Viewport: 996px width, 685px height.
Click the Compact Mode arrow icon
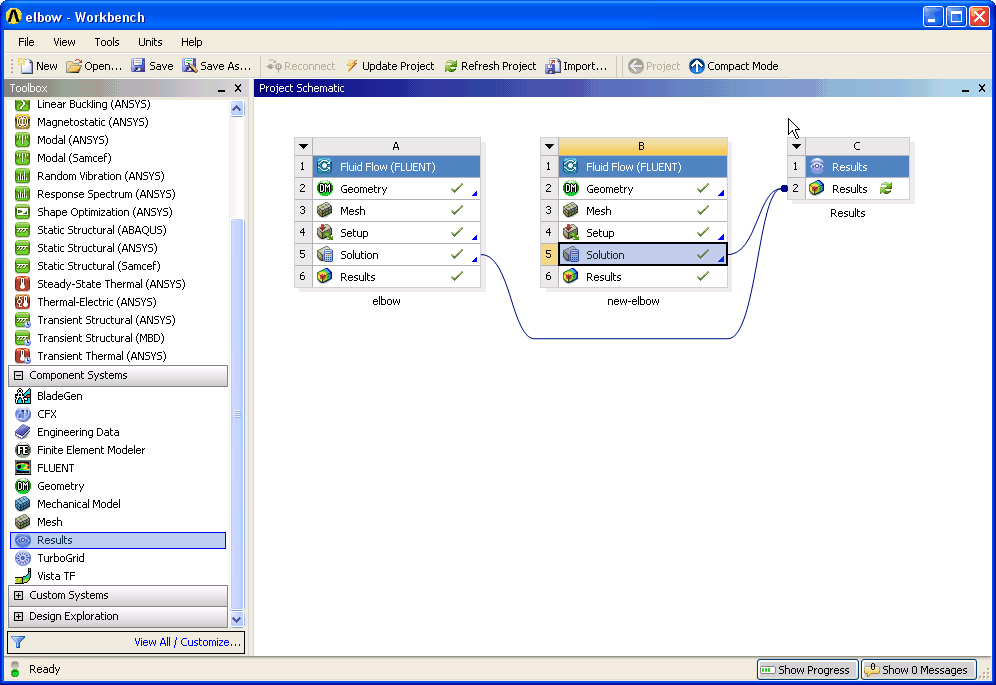coord(697,66)
